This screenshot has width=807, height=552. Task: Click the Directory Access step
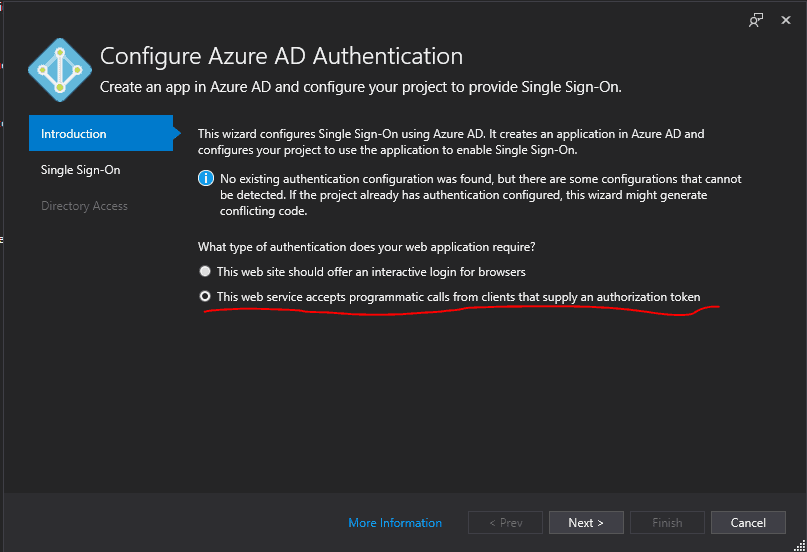tap(84, 206)
